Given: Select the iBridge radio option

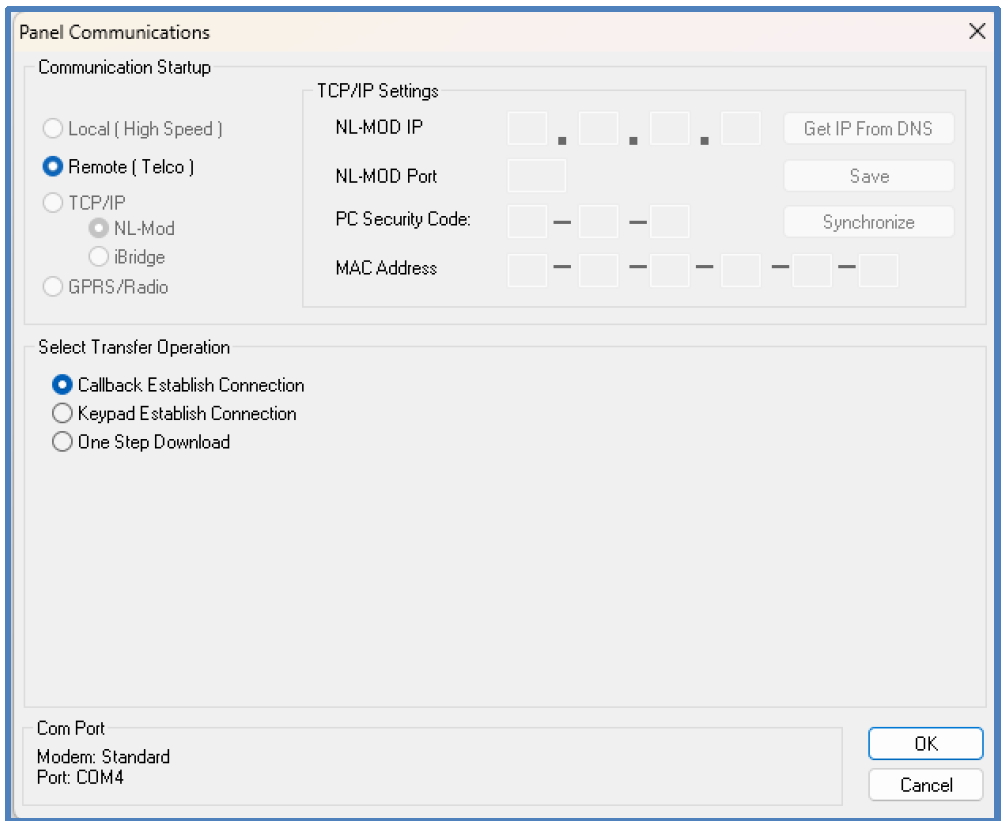Looking at the screenshot, I should tap(99, 257).
